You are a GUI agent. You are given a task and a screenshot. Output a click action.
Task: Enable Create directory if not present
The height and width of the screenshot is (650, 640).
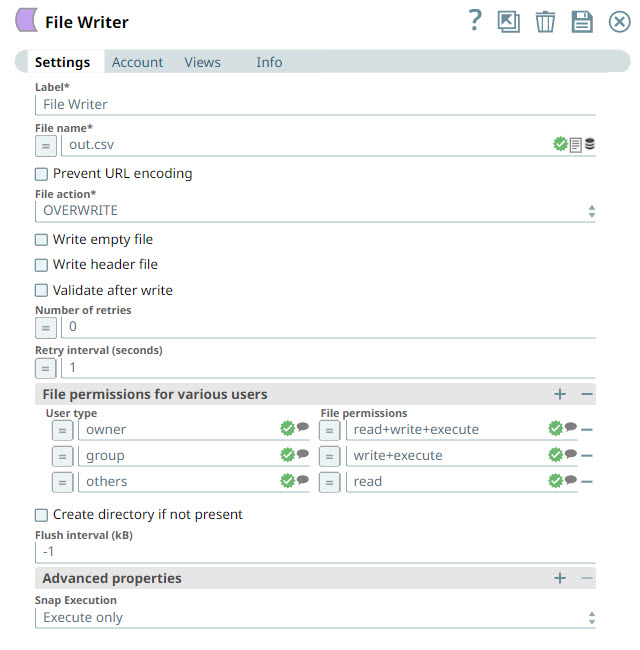(x=42, y=515)
